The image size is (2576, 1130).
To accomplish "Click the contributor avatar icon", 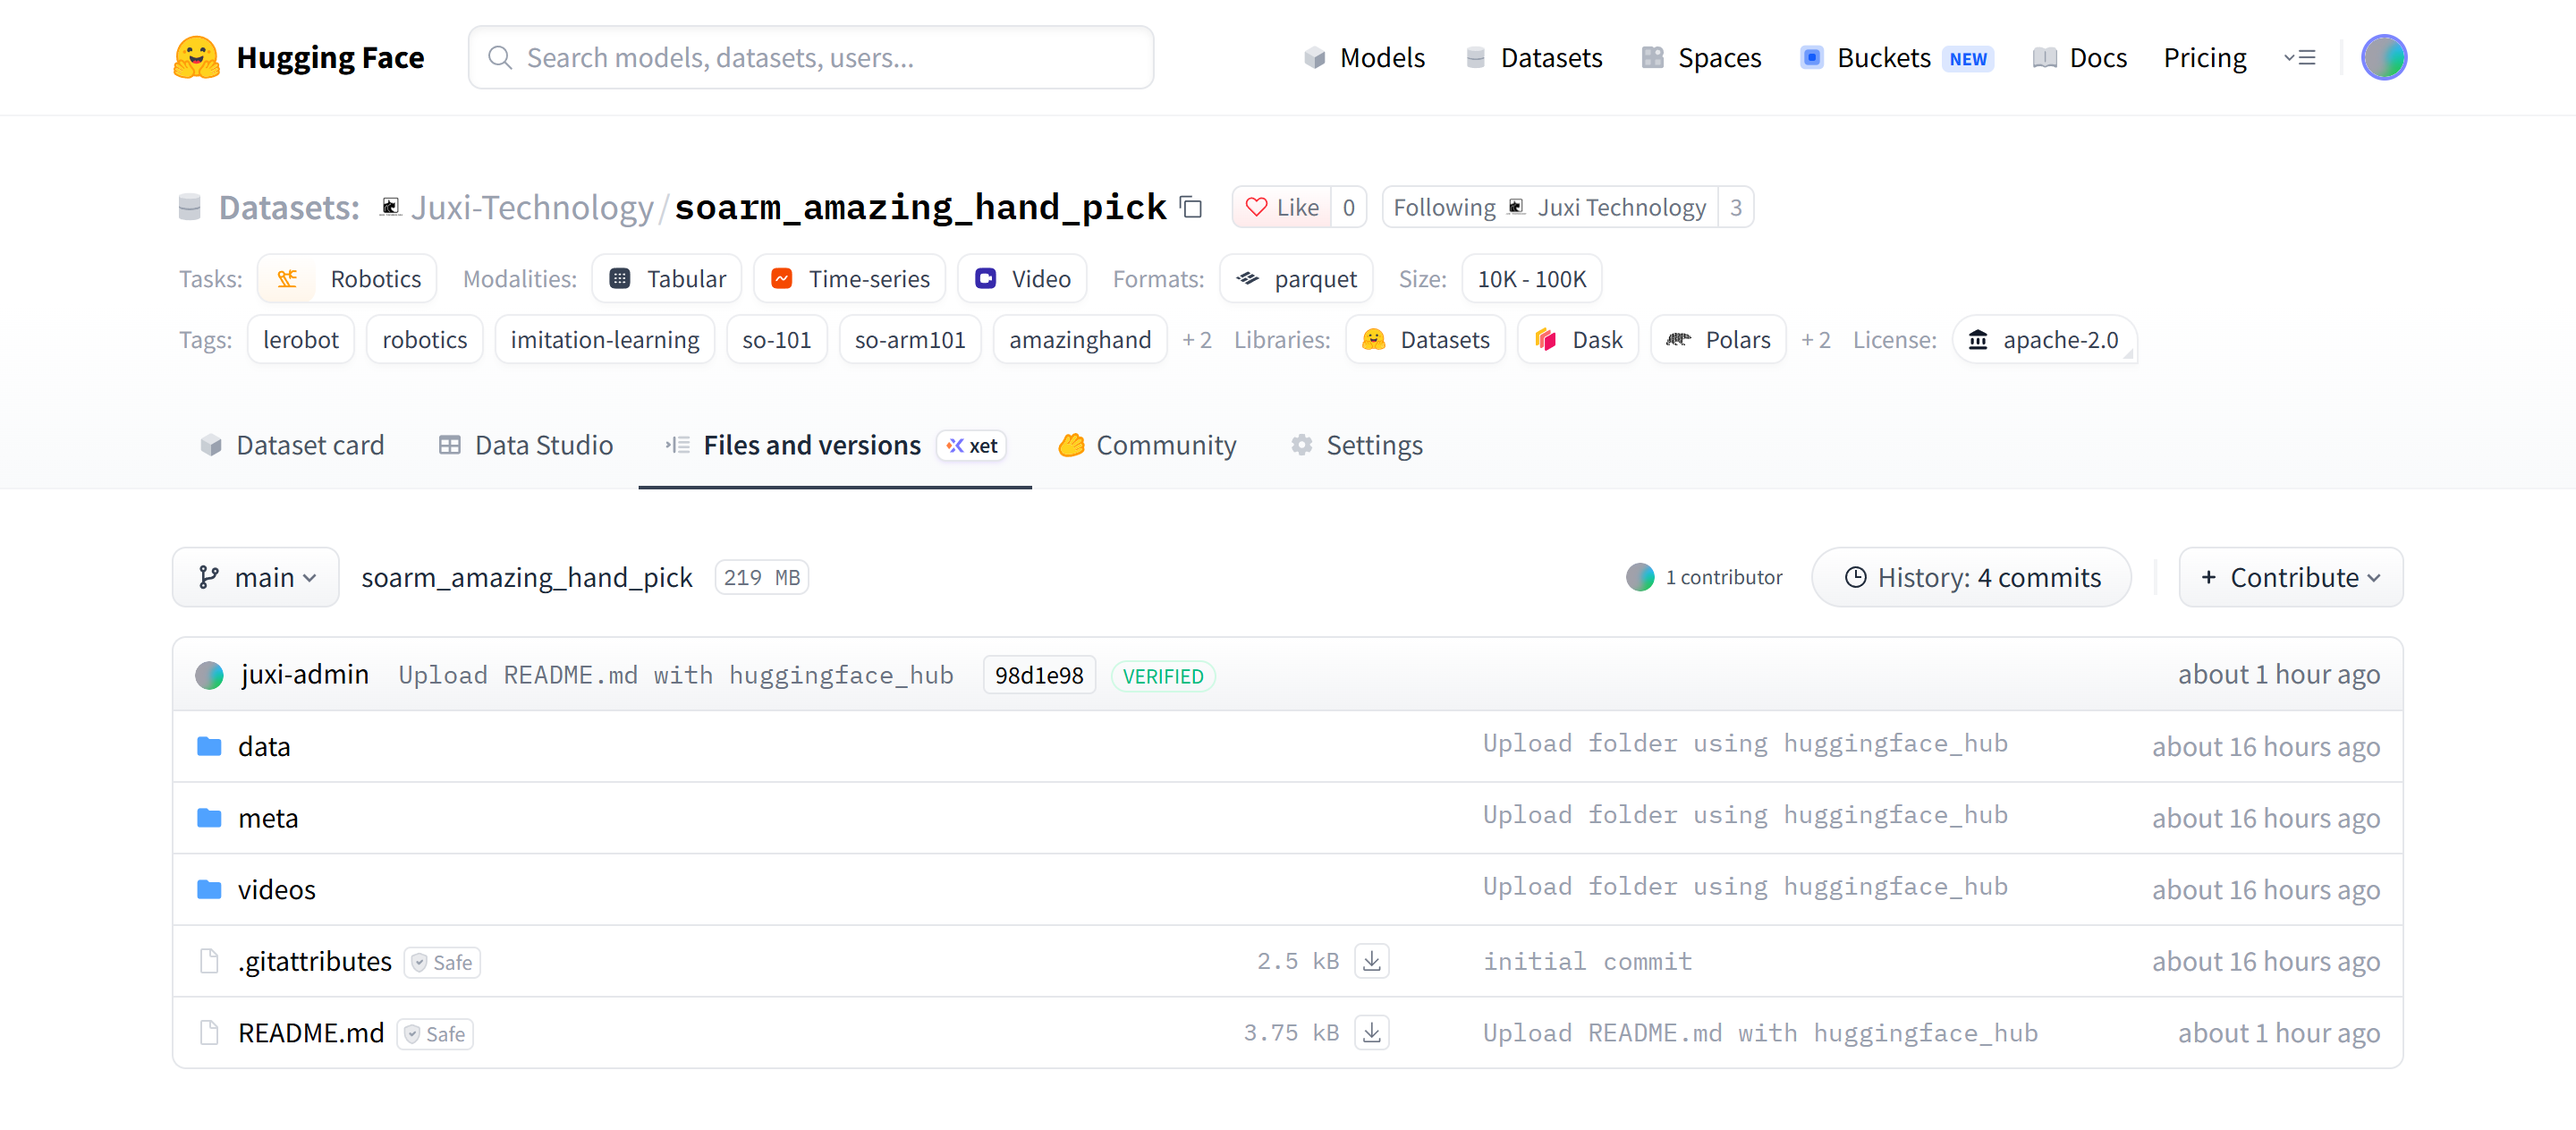I will 1640,577.
